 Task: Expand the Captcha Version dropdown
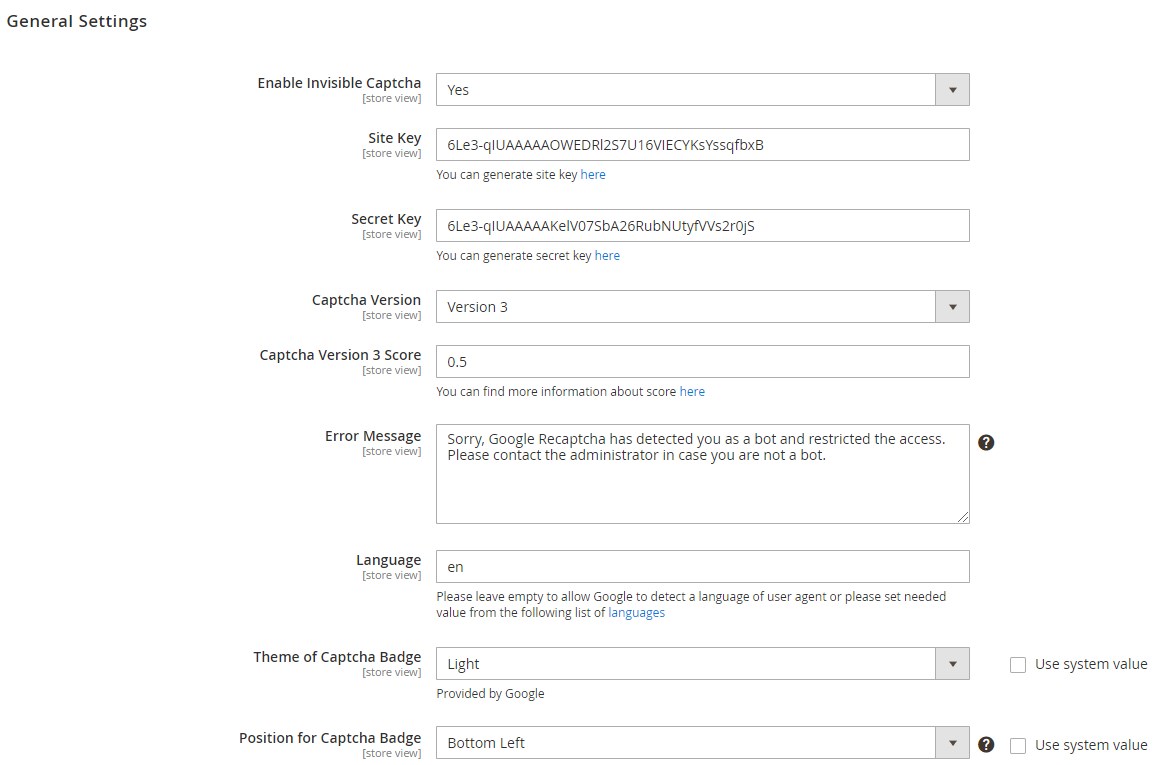[702, 307]
